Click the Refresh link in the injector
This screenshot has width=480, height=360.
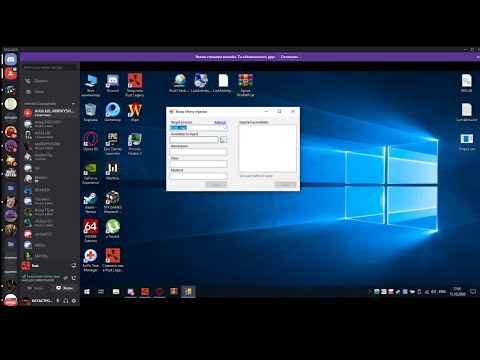click(x=220, y=122)
